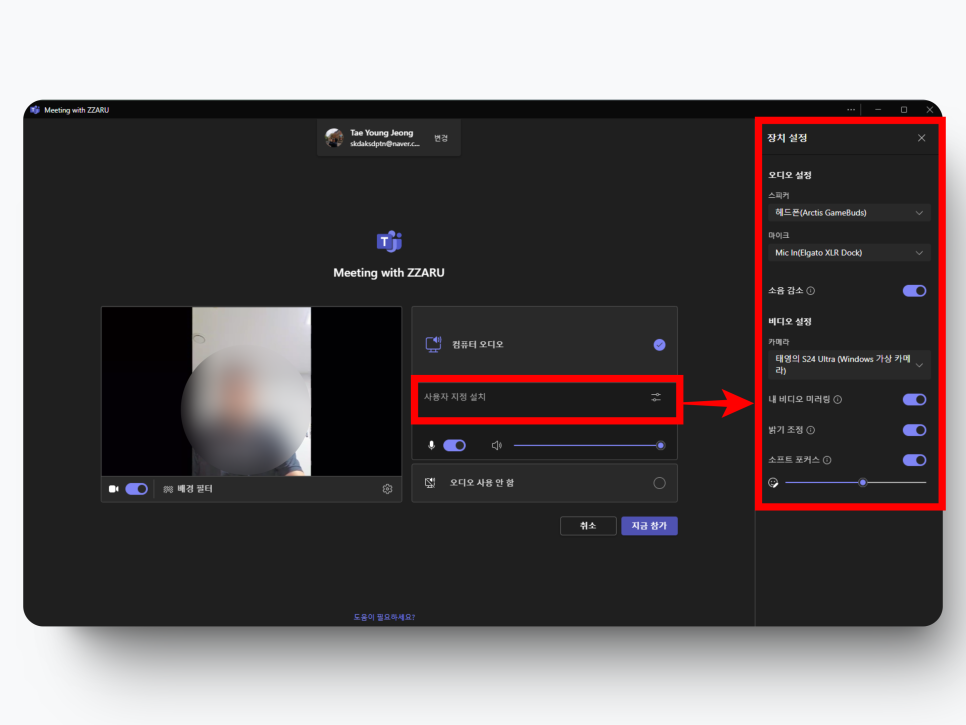The height and width of the screenshot is (725, 966).
Task: Turn off the camera toggle
Action: coord(136,488)
